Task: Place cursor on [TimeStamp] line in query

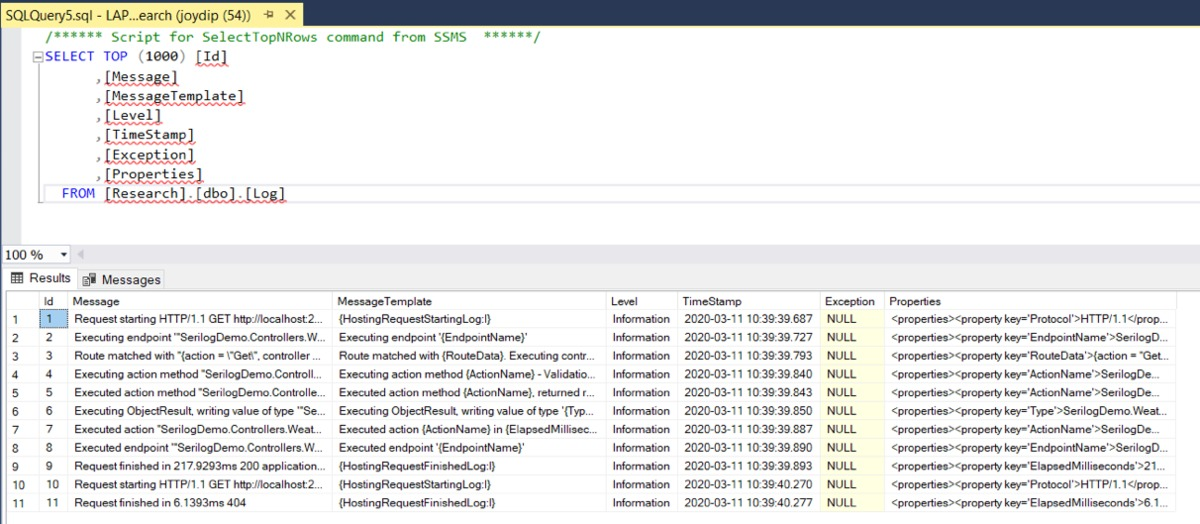Action: pos(148,135)
